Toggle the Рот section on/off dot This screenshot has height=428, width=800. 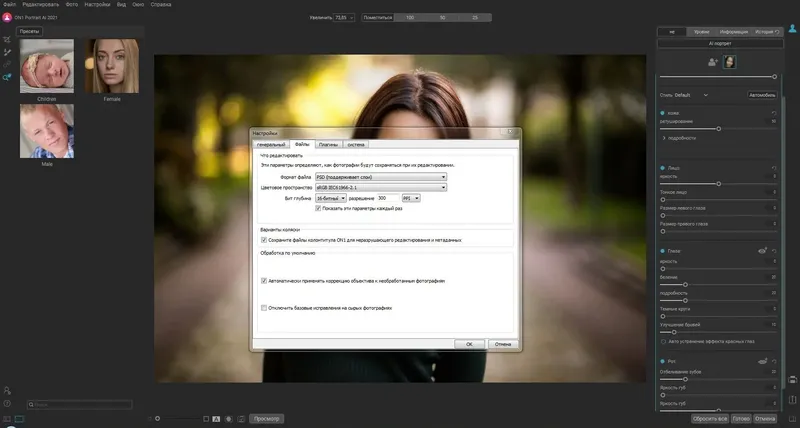[x=662, y=361]
